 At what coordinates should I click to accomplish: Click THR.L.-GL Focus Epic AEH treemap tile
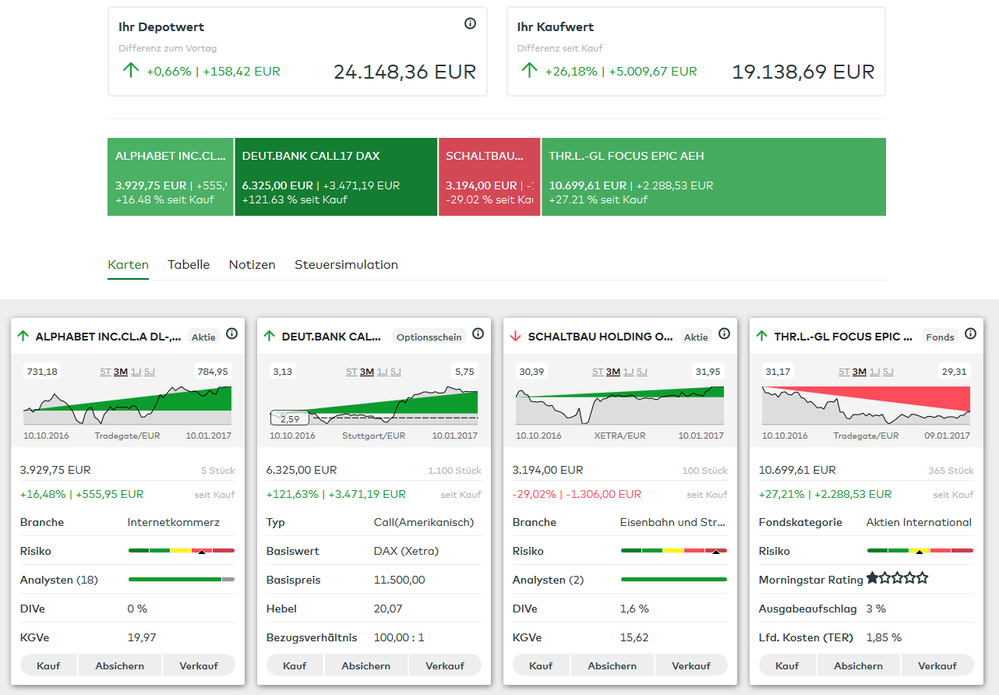coord(713,177)
